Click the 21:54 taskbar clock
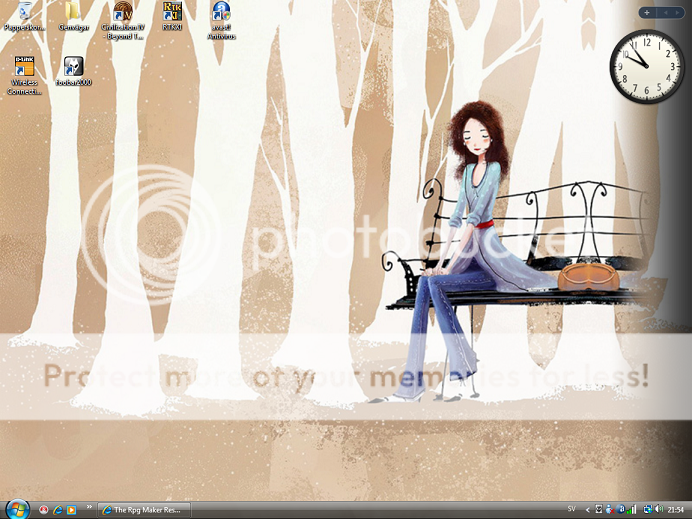Screen dimensions: 692x519 click(x=677, y=510)
